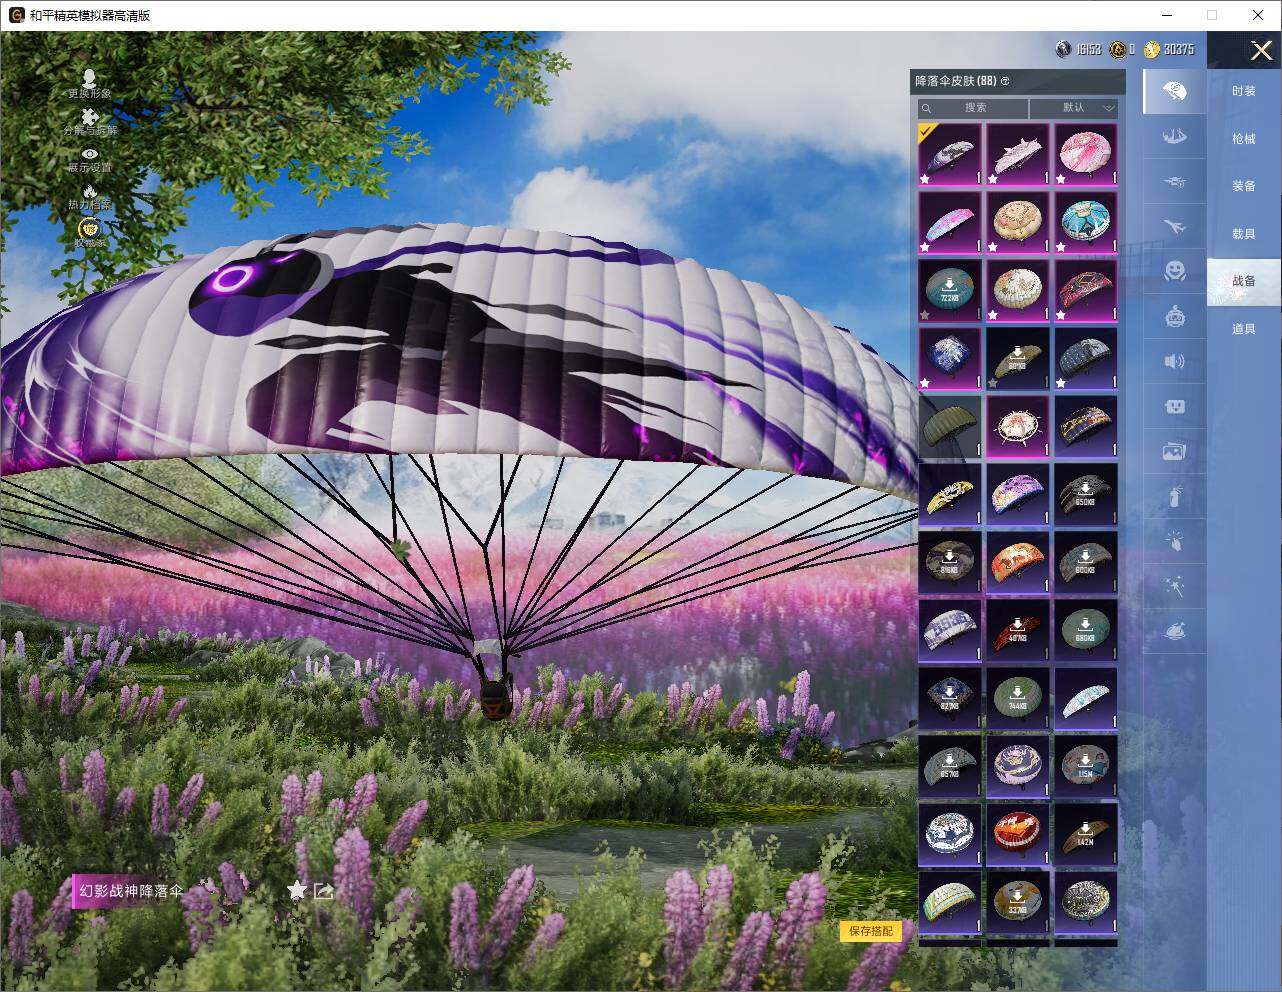The height and width of the screenshot is (992, 1282).
Task: Select the glider wing category icon
Action: point(1175,137)
